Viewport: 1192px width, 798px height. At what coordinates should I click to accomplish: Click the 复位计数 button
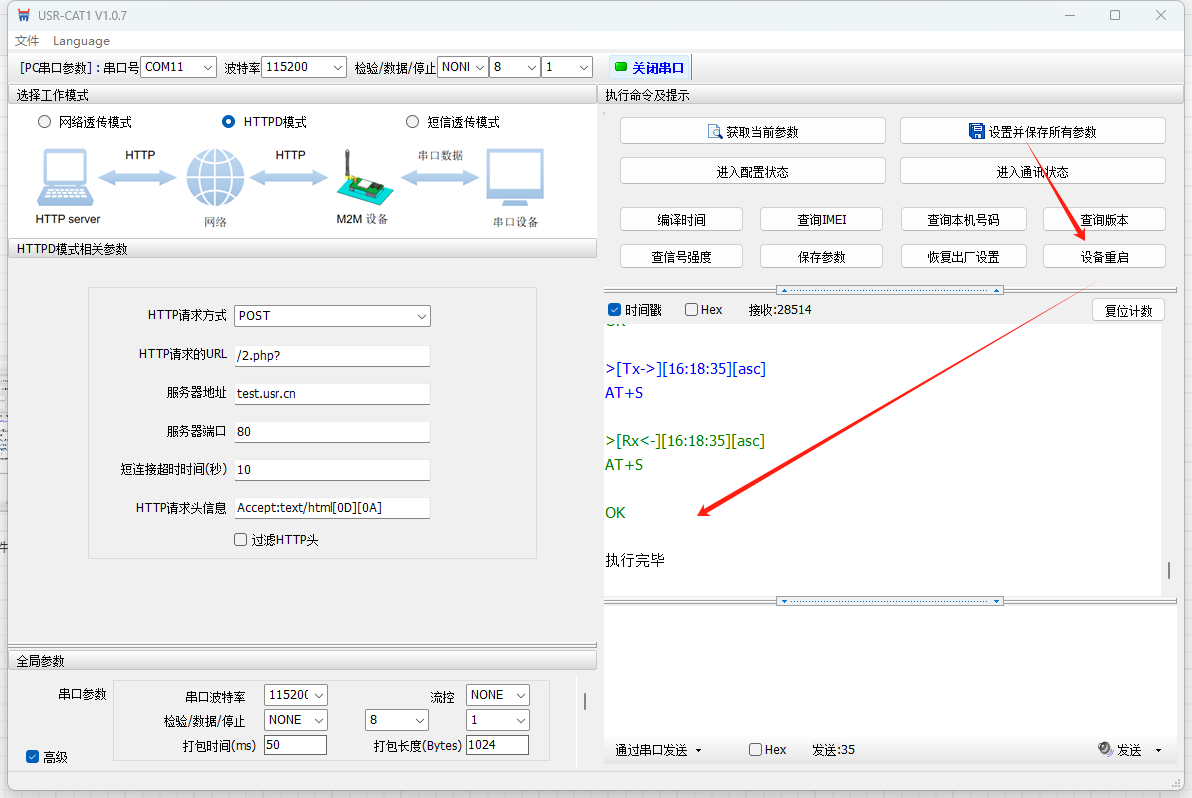point(1128,311)
